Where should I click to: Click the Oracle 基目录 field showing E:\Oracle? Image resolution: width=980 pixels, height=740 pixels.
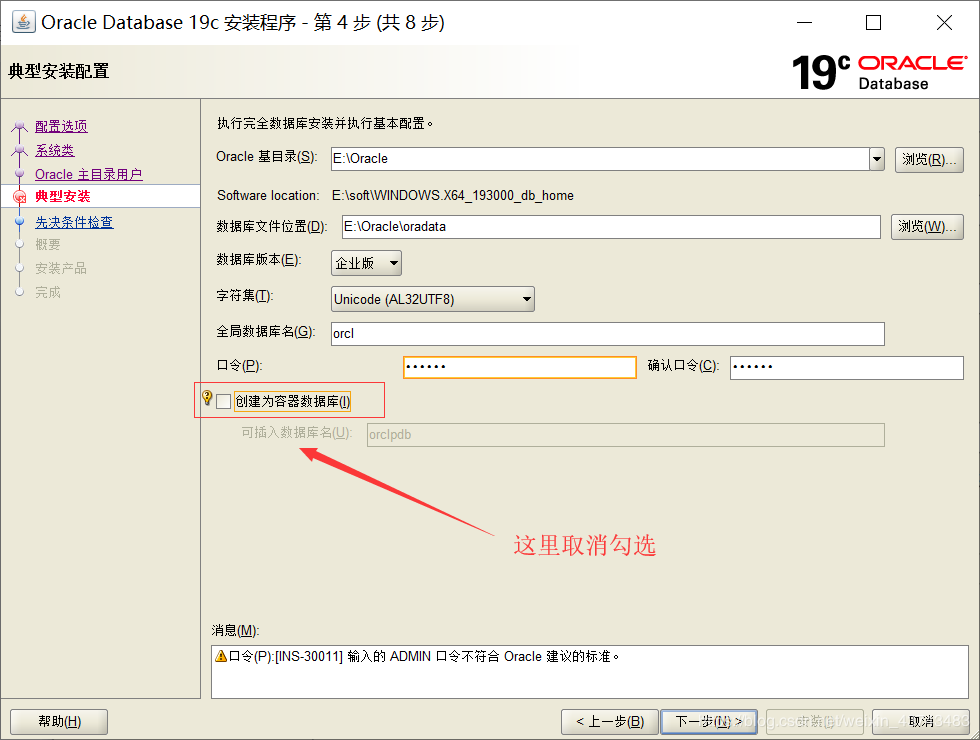tap(600, 159)
